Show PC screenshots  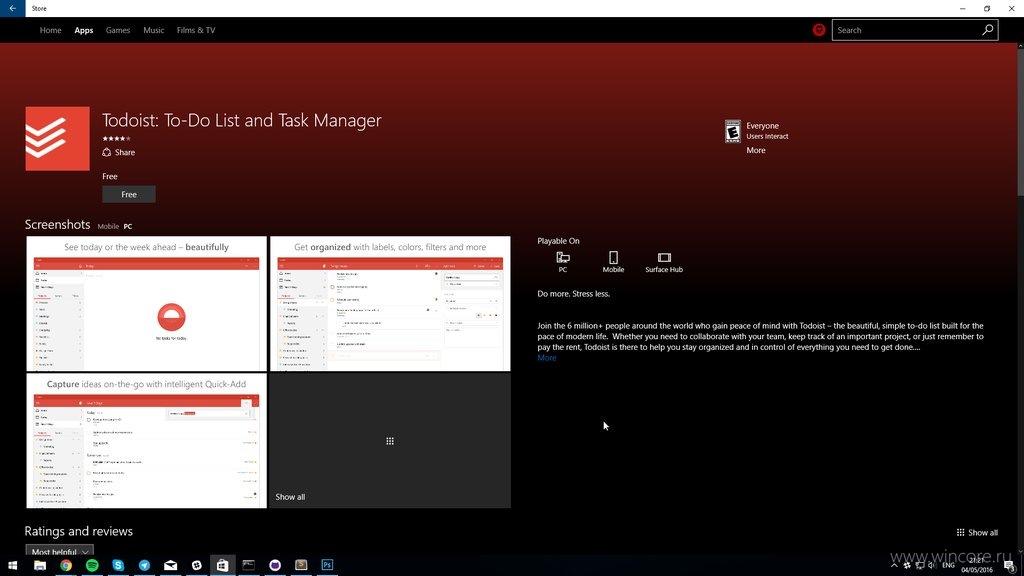click(128, 227)
